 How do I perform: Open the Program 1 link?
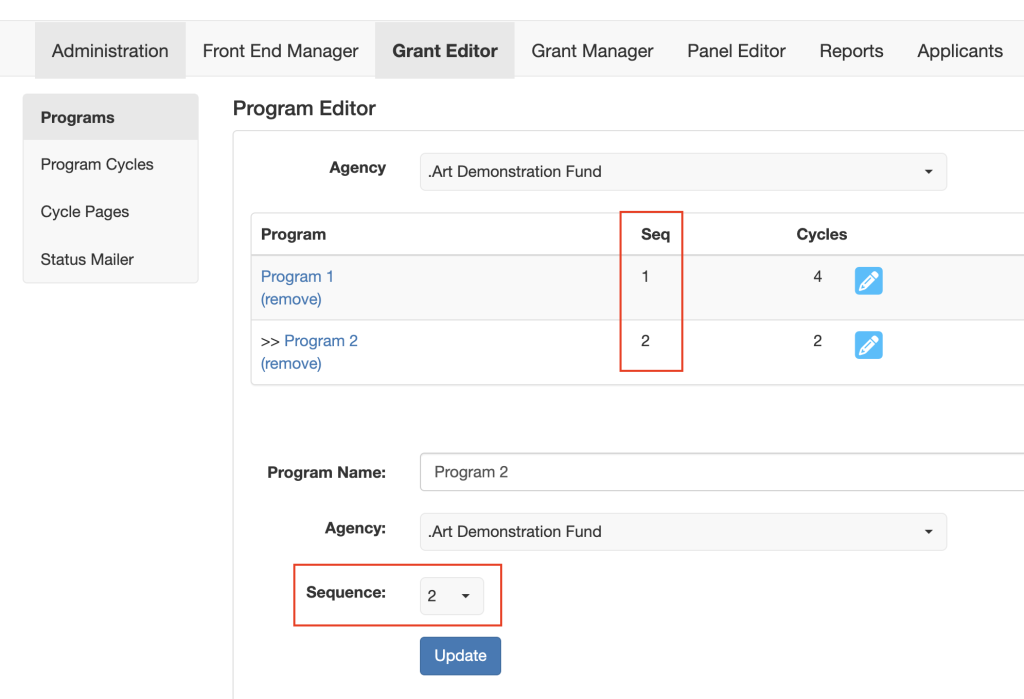[x=297, y=276]
